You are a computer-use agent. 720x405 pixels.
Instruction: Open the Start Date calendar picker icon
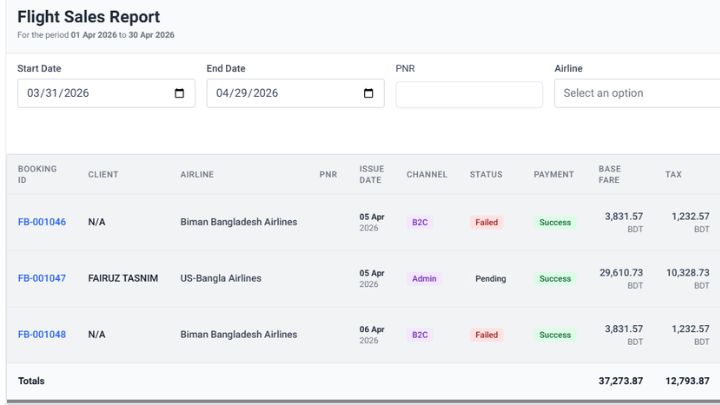point(179,94)
